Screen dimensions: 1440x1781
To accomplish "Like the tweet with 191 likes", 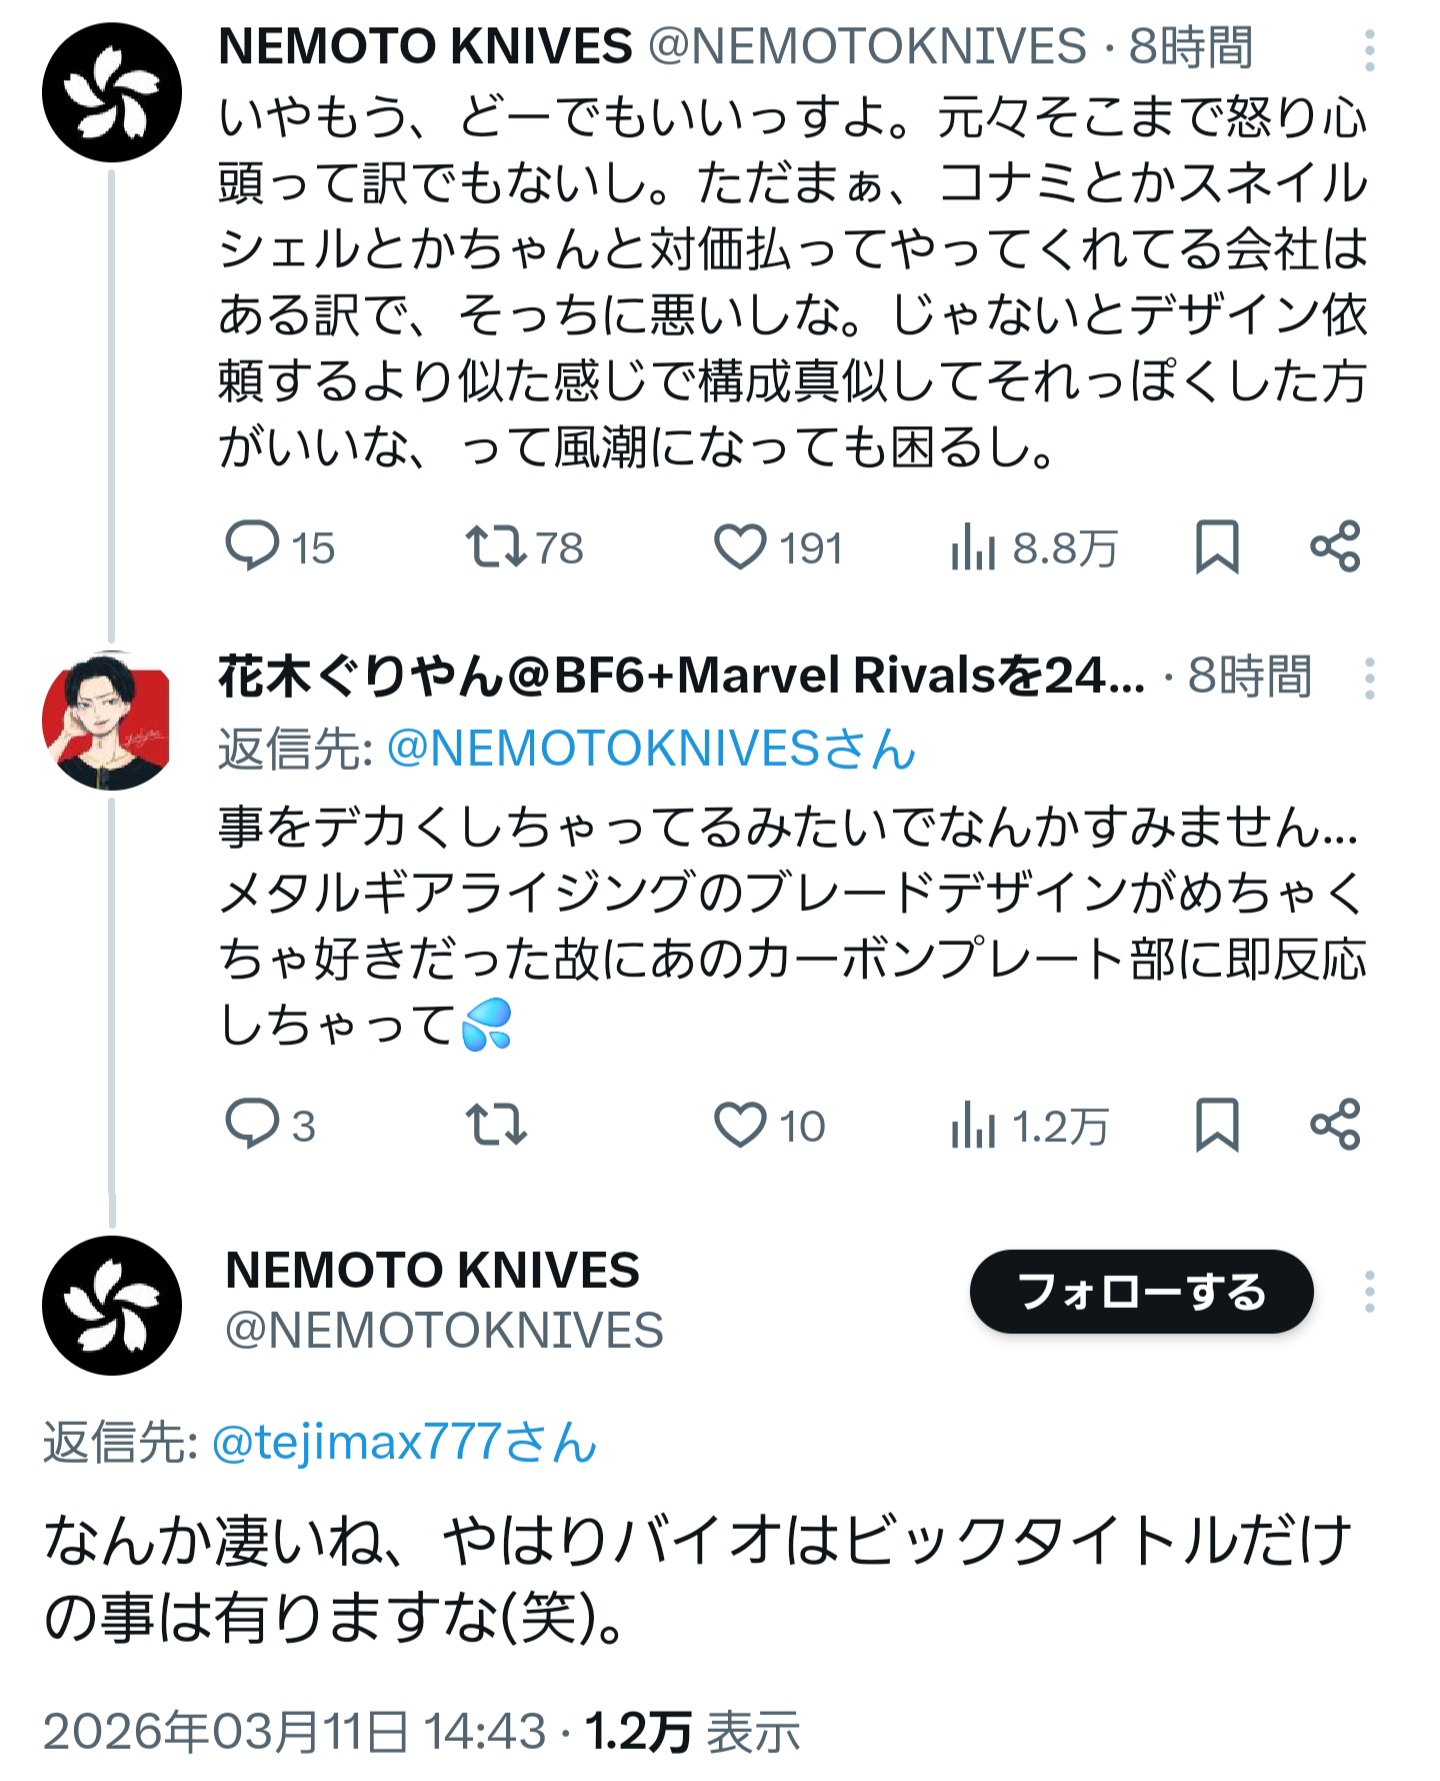I will pos(740,547).
